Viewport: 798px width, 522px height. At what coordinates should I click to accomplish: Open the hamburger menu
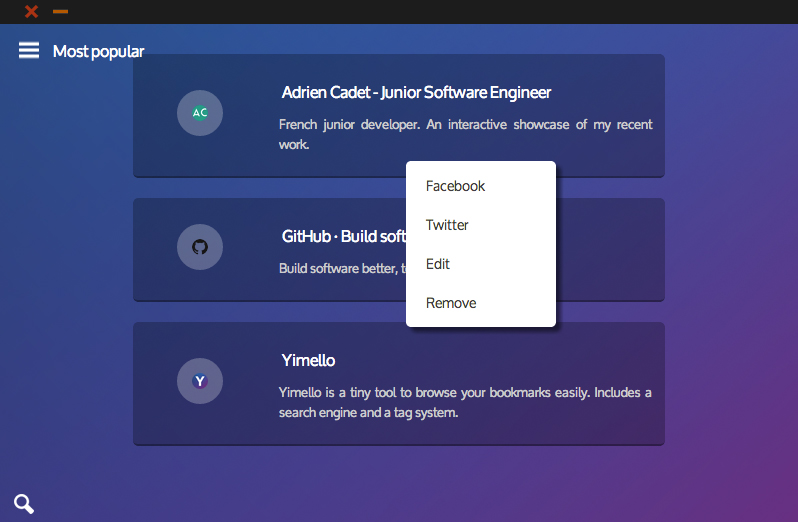[x=29, y=50]
